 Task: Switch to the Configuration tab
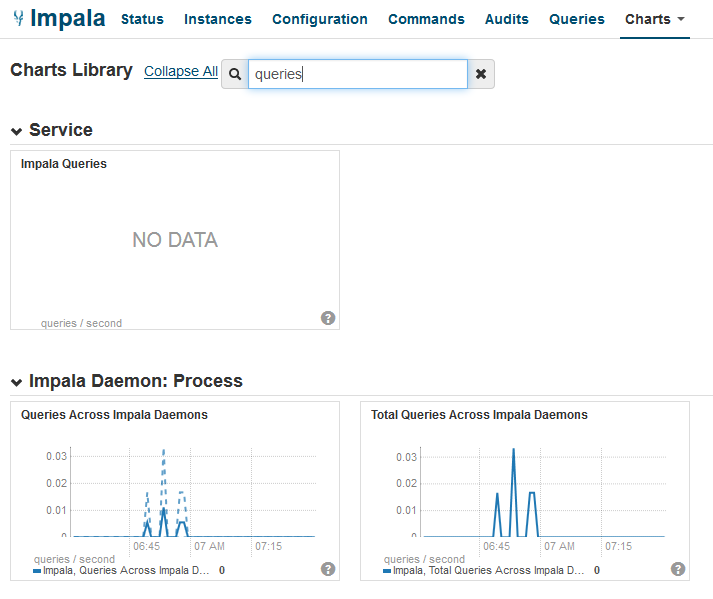(320, 19)
